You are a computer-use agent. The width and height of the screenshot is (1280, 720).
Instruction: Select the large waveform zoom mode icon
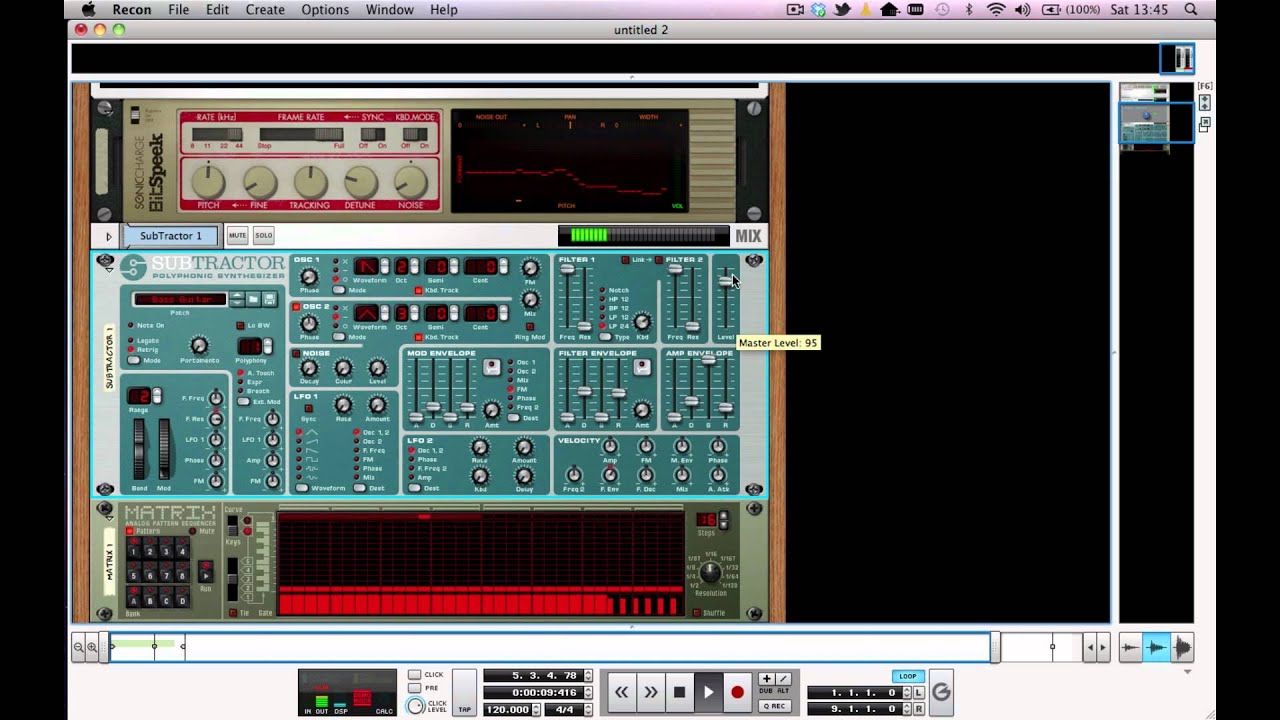click(1182, 648)
